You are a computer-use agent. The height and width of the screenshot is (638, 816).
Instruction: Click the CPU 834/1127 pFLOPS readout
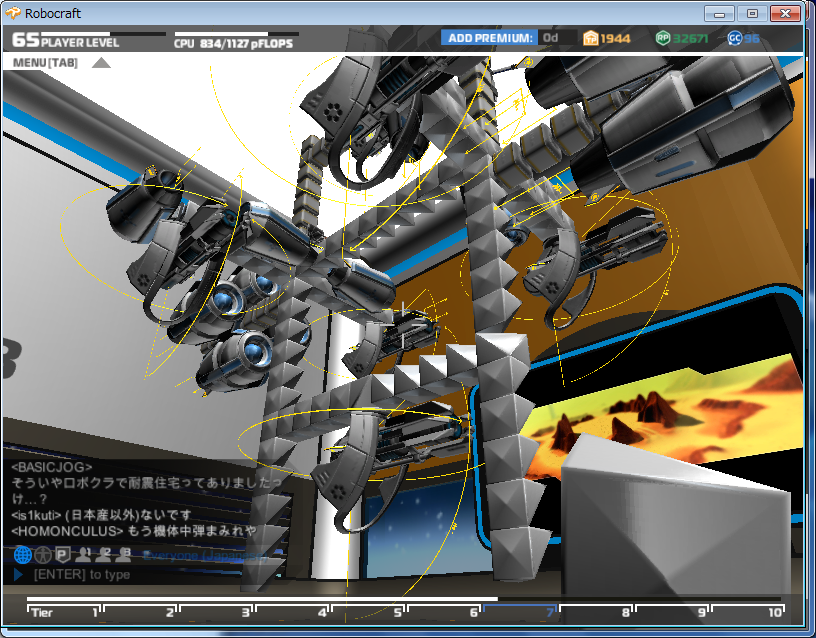click(233, 44)
